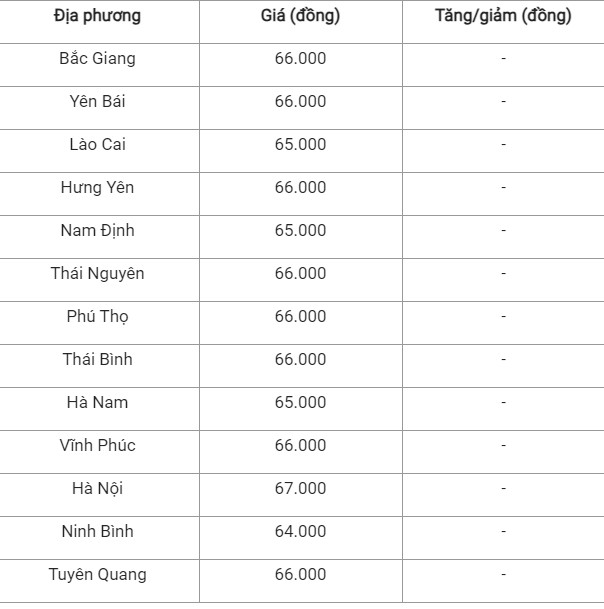The height and width of the screenshot is (609, 604).
Task: Click the "Tăng/giảm (đồng)" column header
Action: click(503, 16)
